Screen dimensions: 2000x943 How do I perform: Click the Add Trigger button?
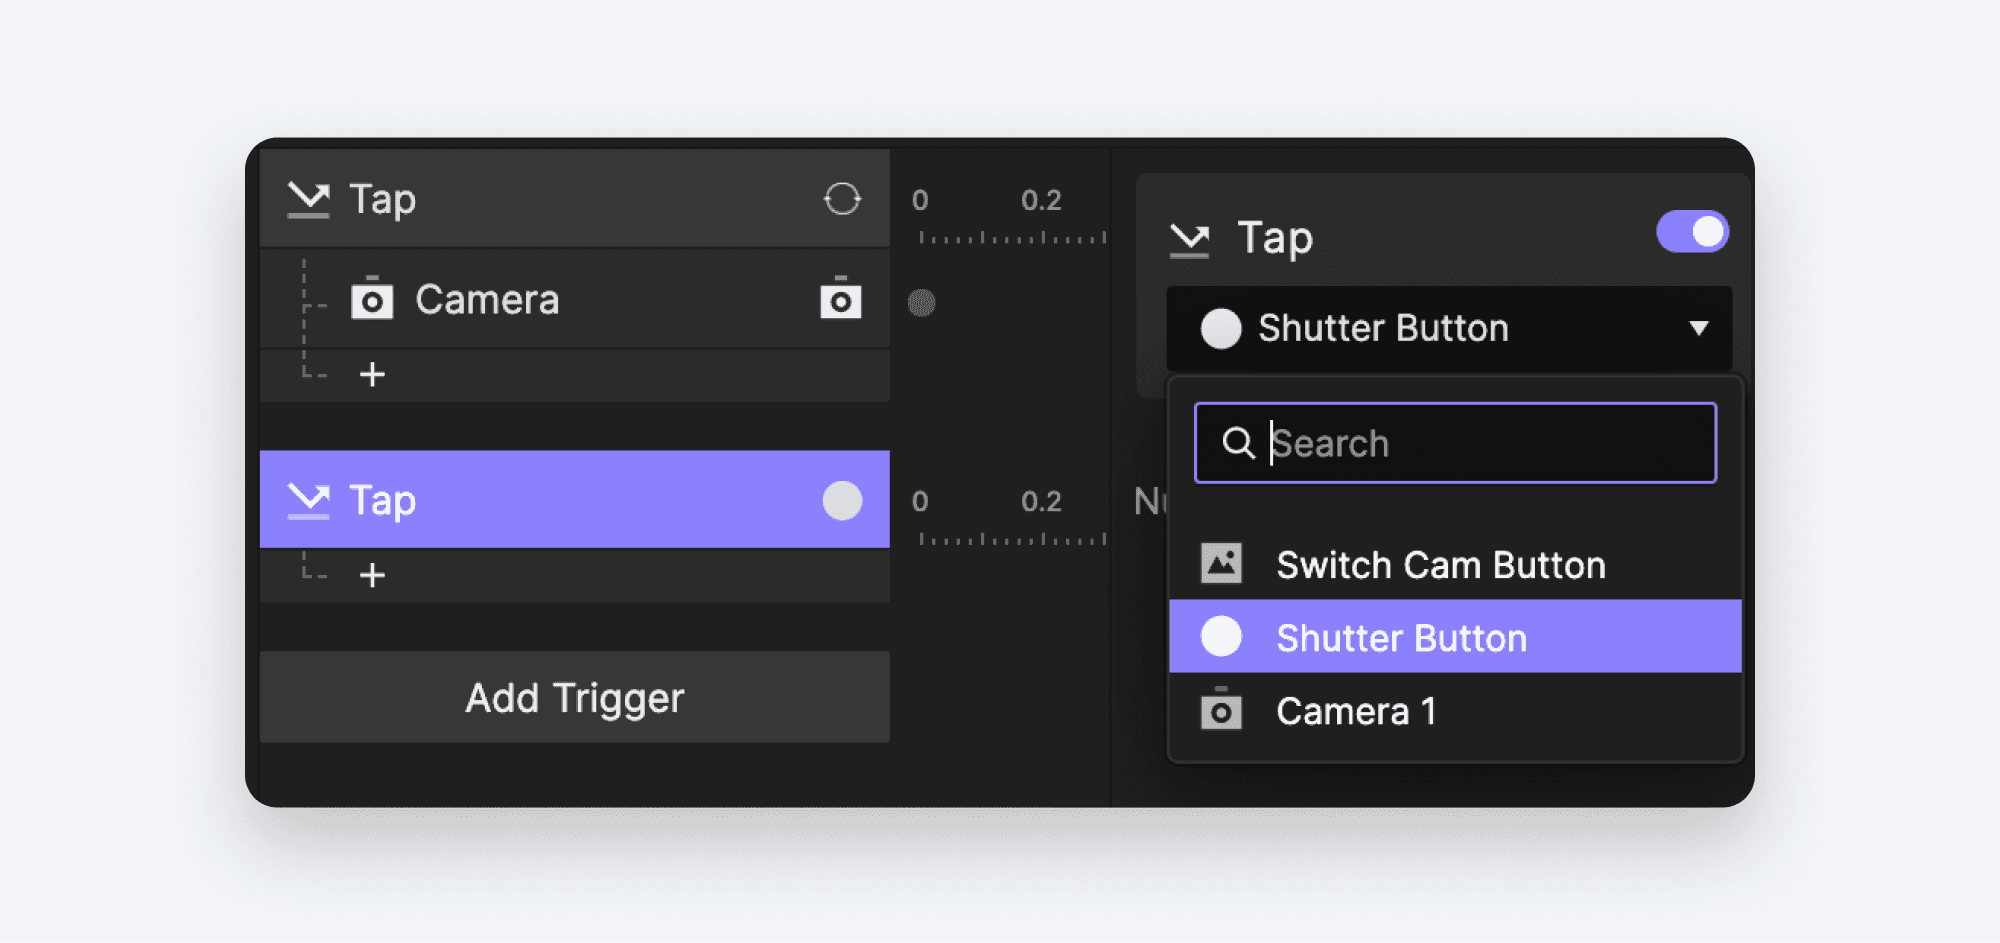[574, 697]
